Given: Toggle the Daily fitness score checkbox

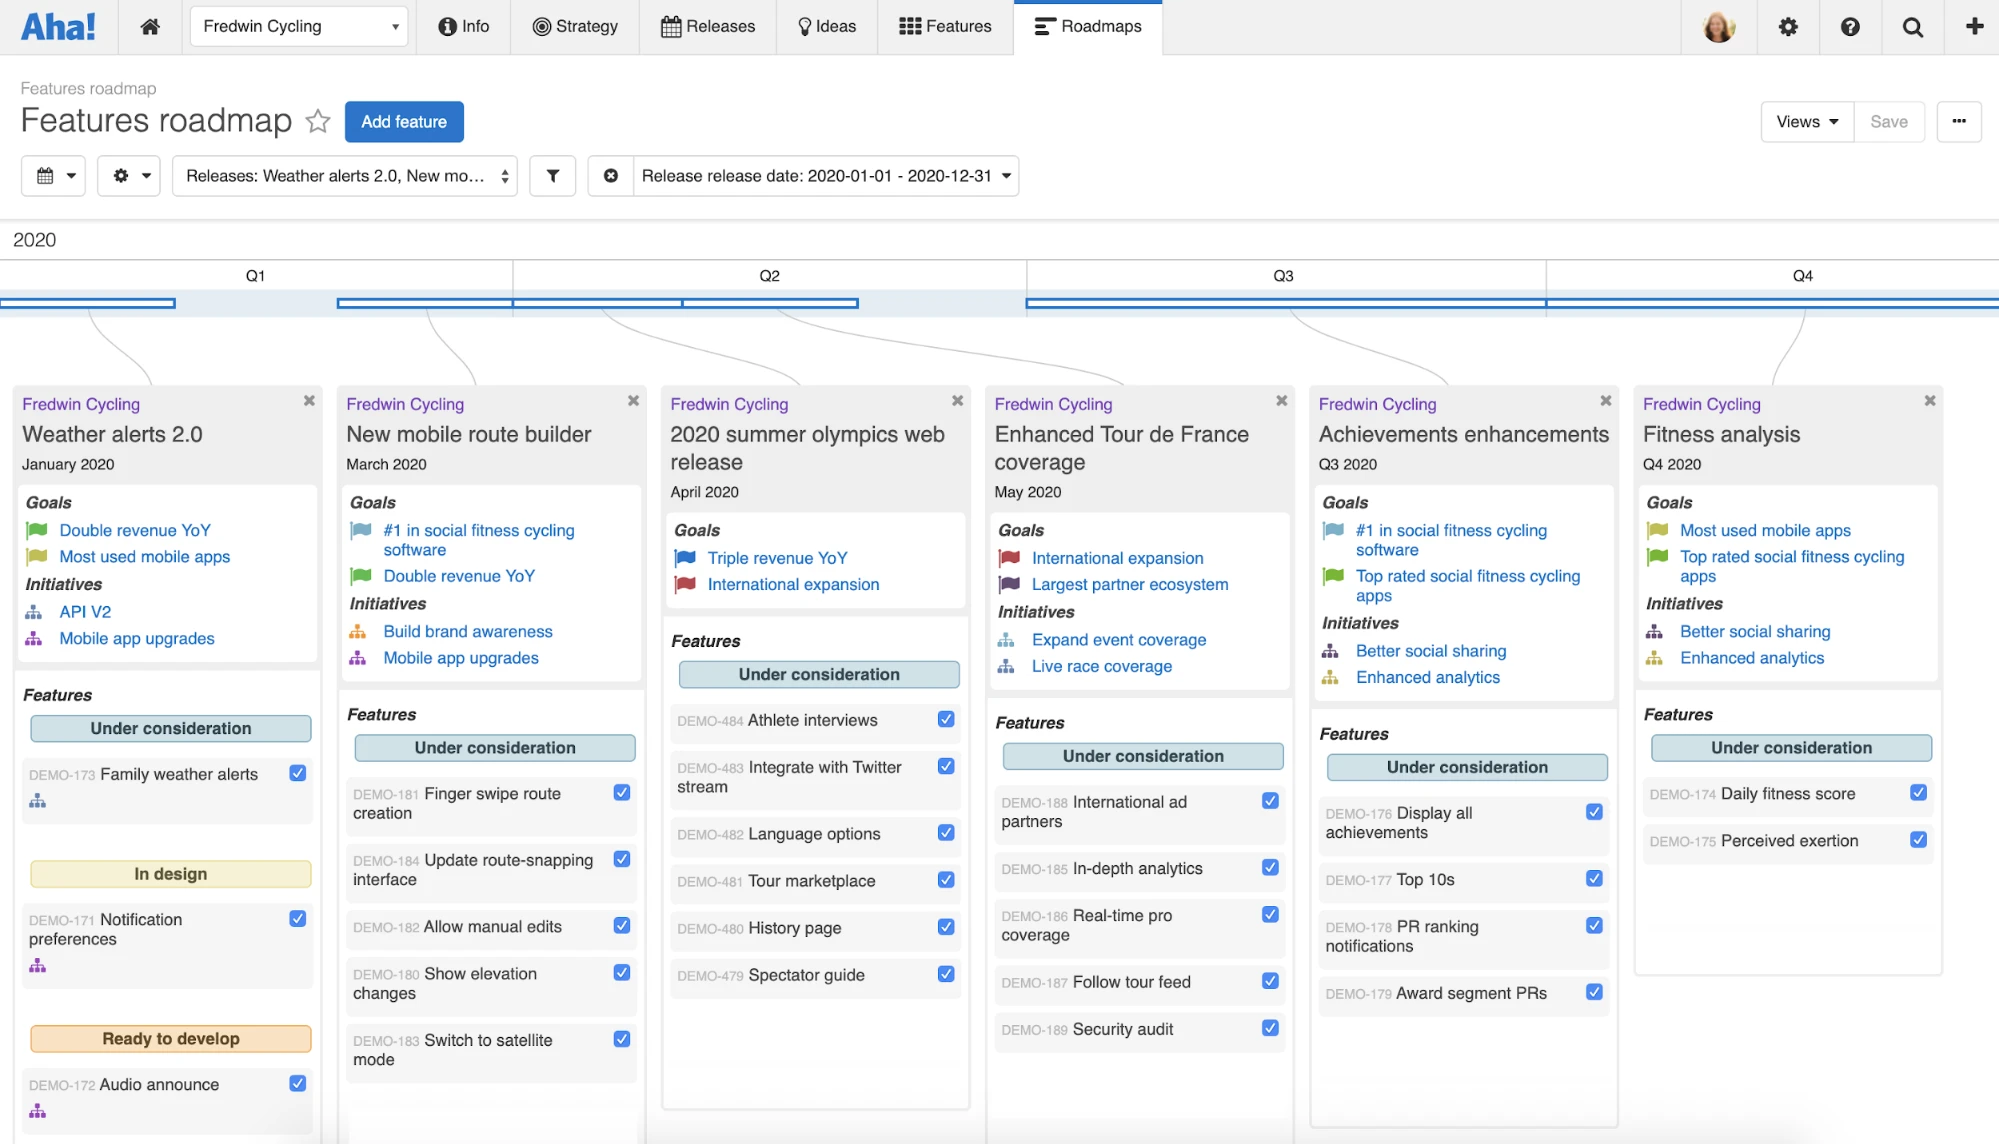Looking at the screenshot, I should click(1918, 793).
